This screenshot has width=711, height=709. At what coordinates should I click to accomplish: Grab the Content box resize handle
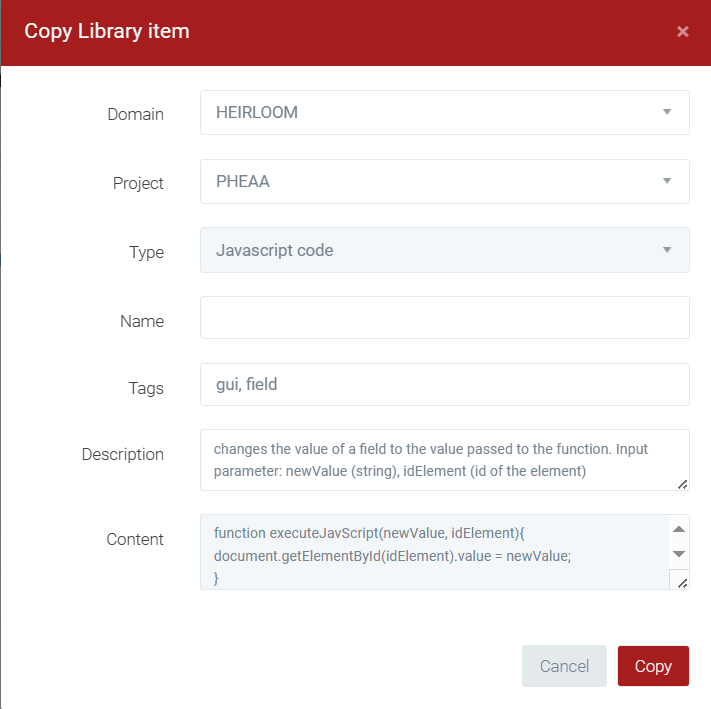point(680,581)
